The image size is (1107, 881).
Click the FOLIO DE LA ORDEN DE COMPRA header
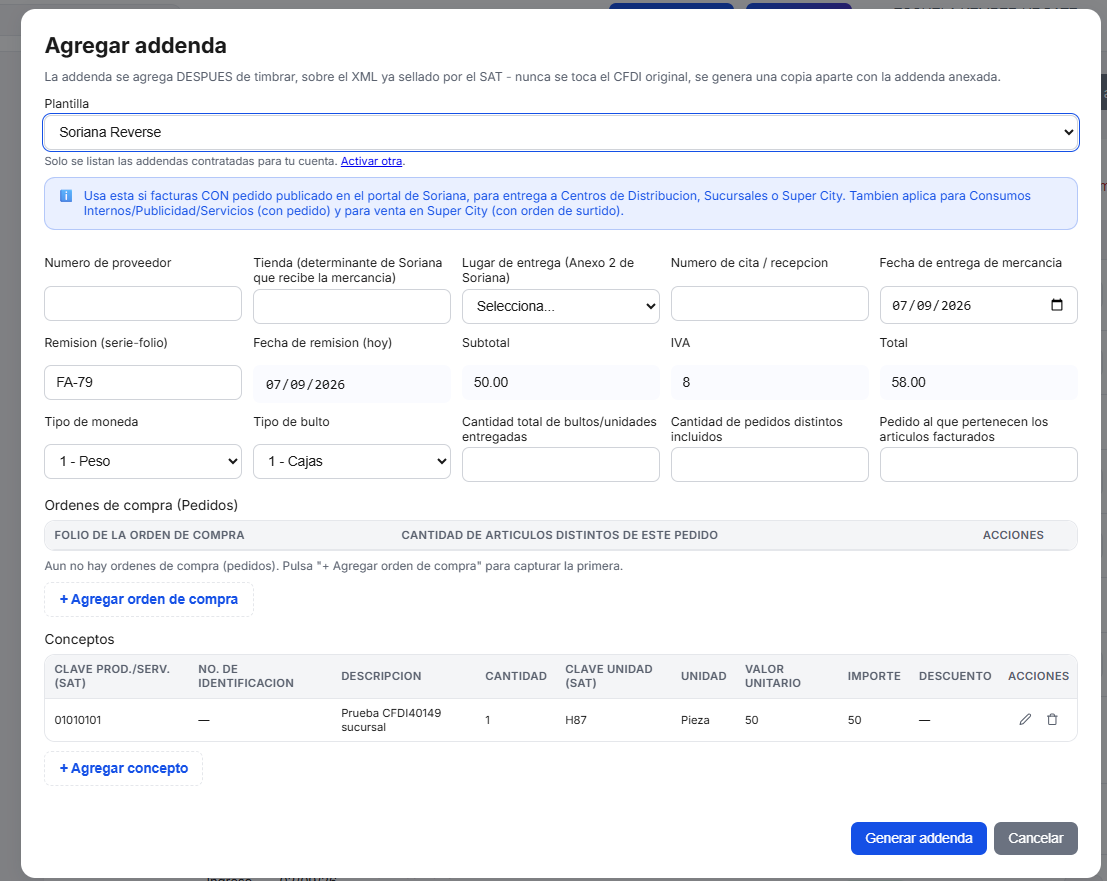point(149,535)
